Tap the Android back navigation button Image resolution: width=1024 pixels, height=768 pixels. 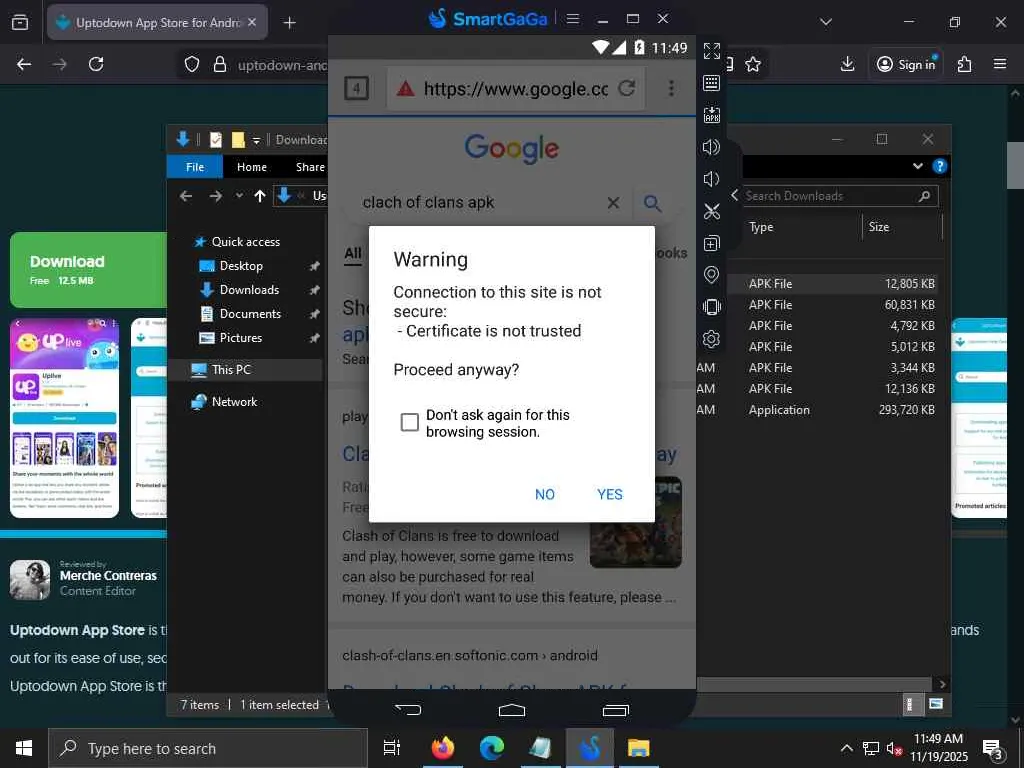click(408, 709)
